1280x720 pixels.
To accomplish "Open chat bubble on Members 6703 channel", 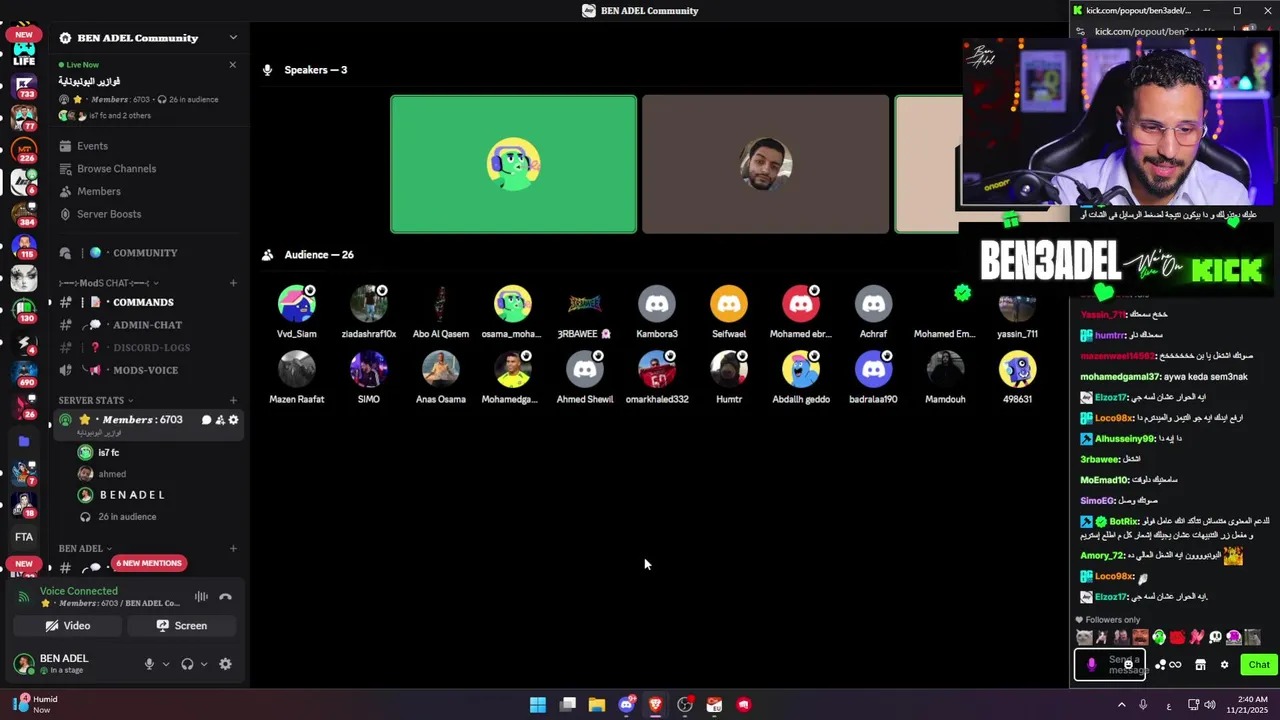I will coord(206,420).
